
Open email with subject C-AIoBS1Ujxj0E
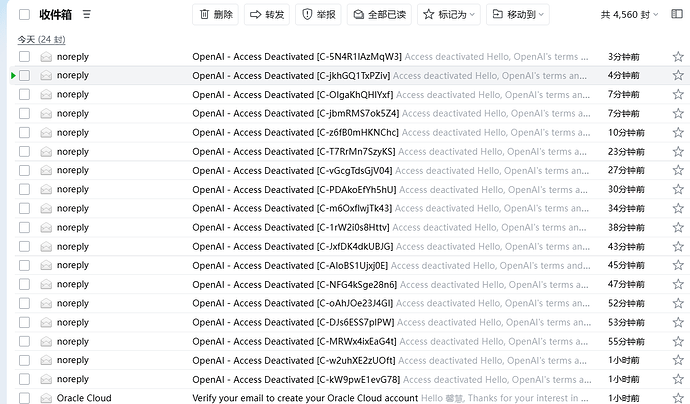click(290, 265)
